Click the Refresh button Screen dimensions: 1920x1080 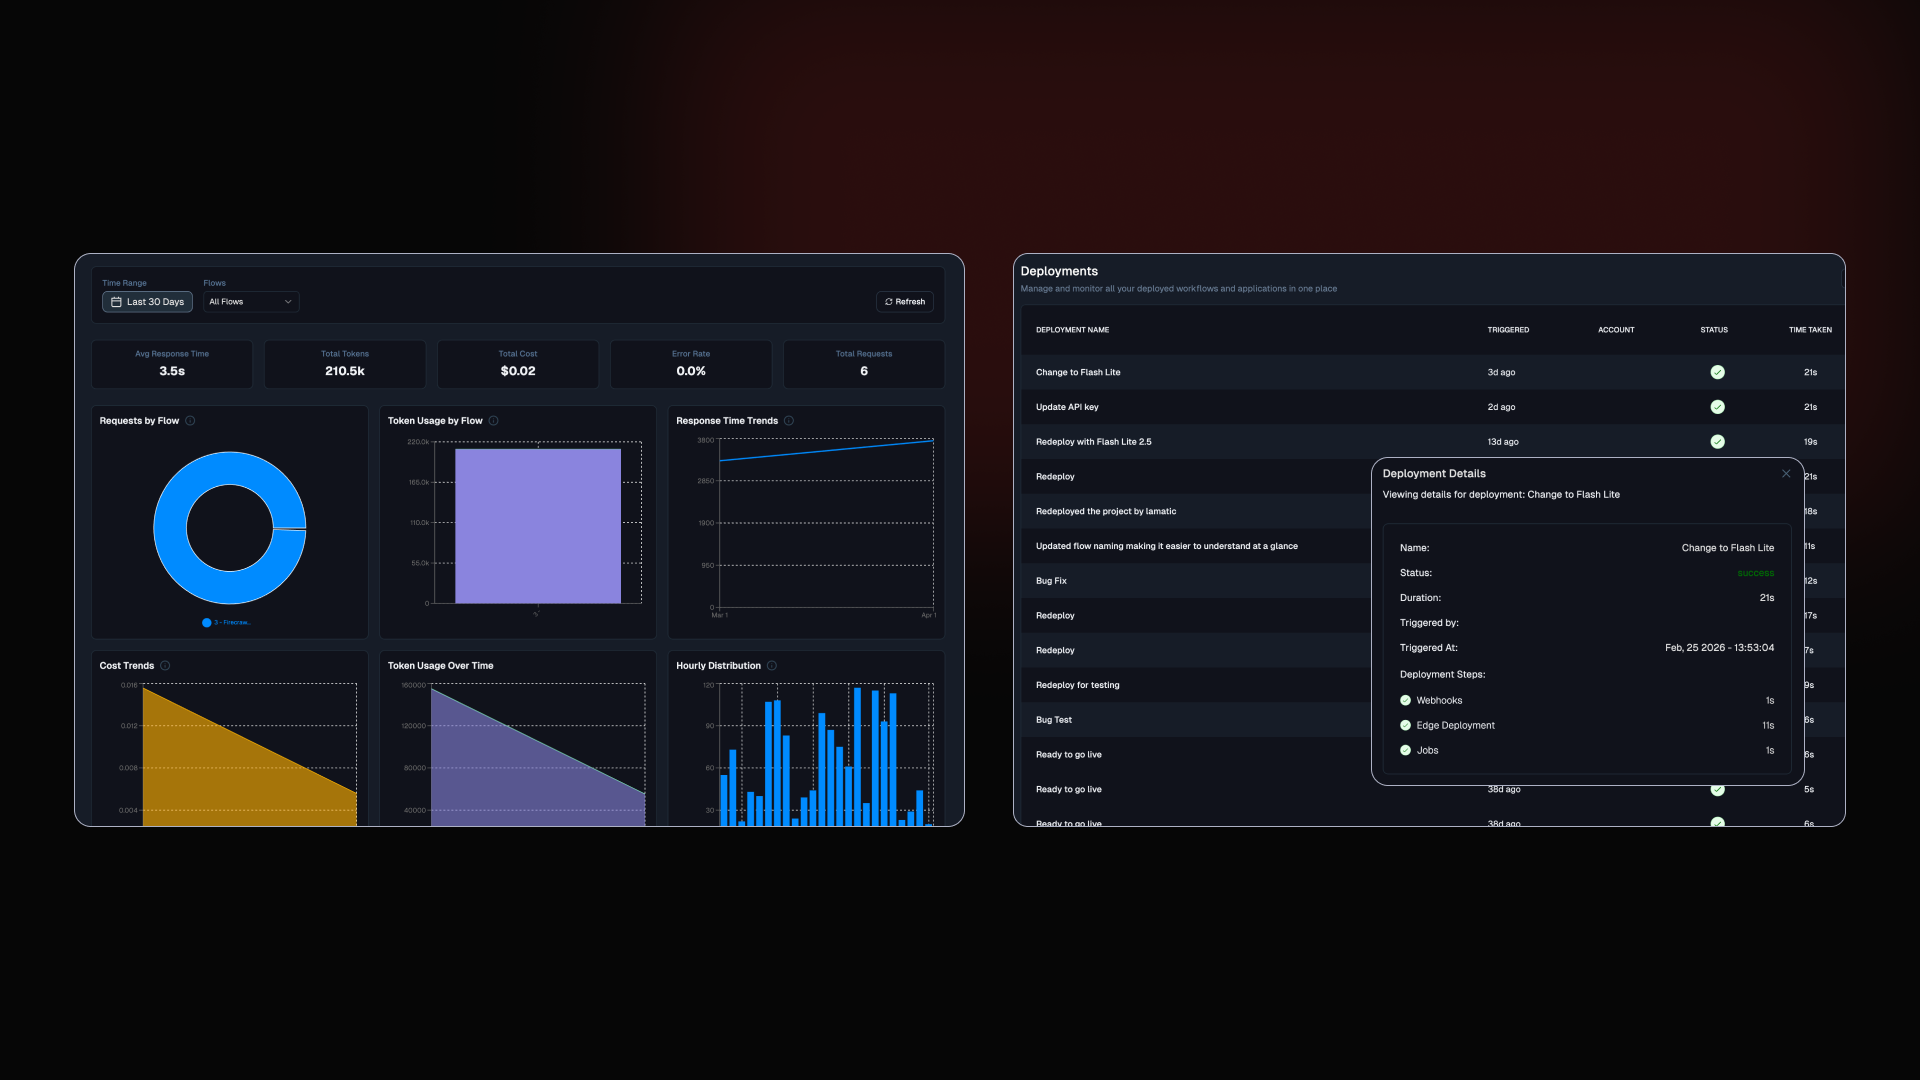(904, 302)
